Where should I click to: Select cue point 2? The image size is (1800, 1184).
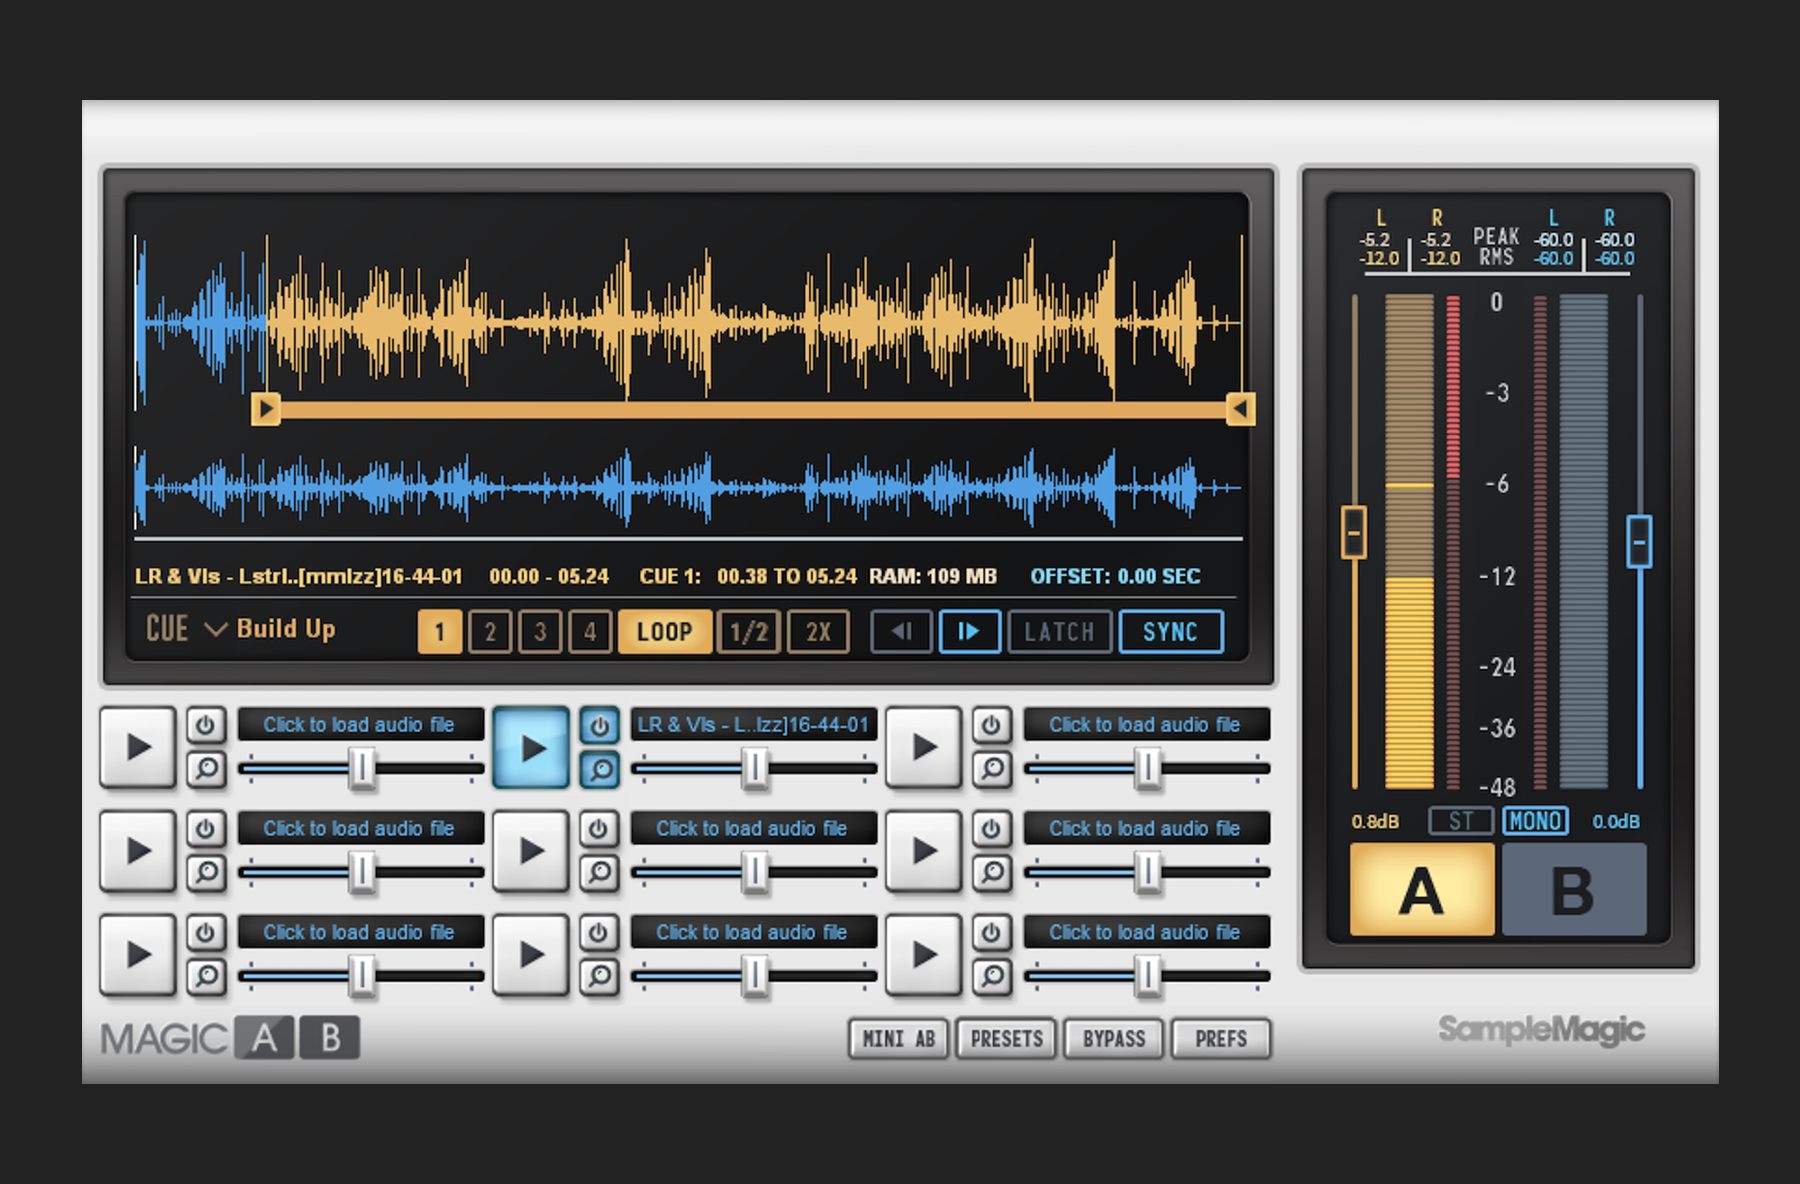coord(490,632)
